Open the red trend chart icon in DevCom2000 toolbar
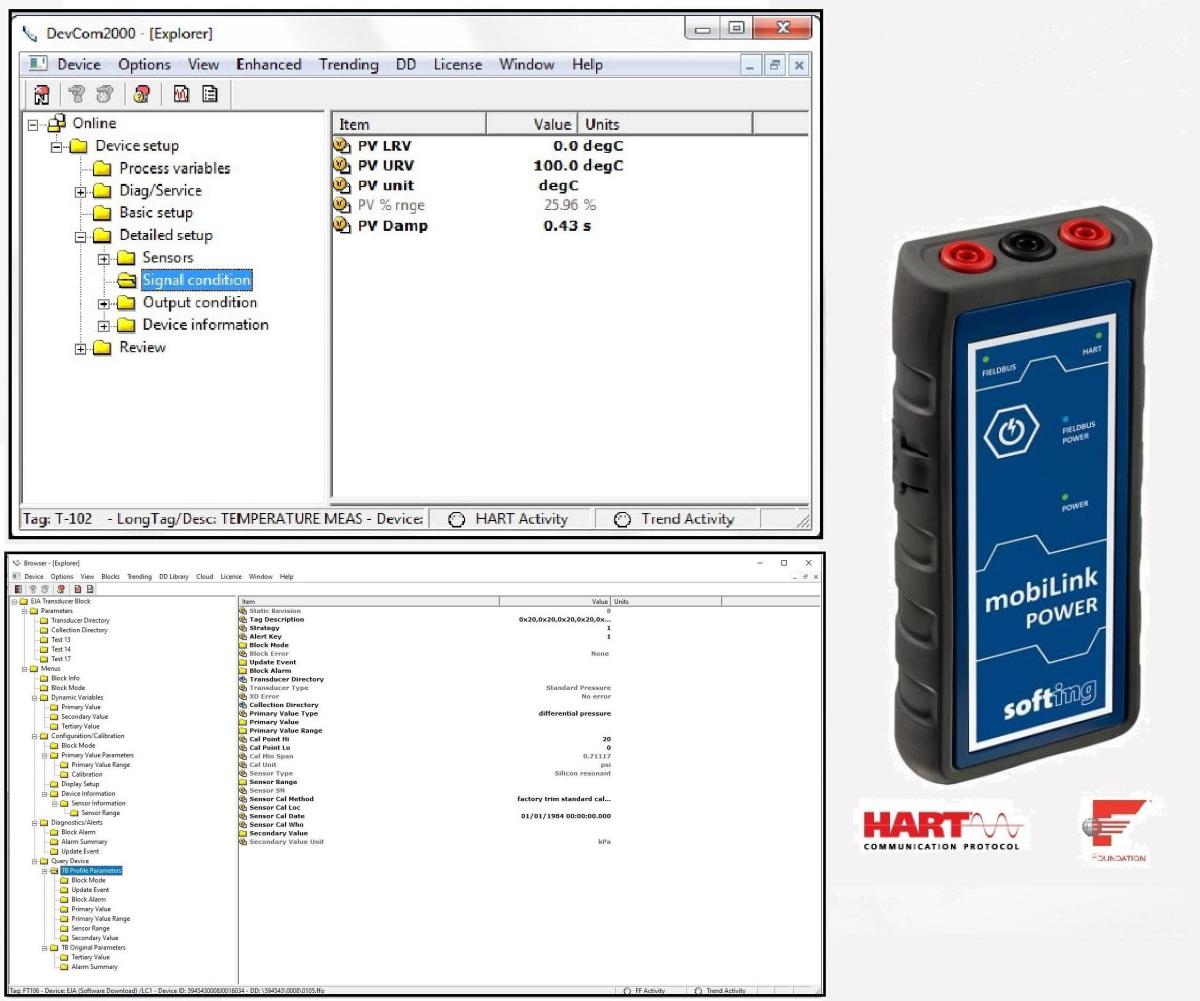1200x1001 pixels. point(182,94)
